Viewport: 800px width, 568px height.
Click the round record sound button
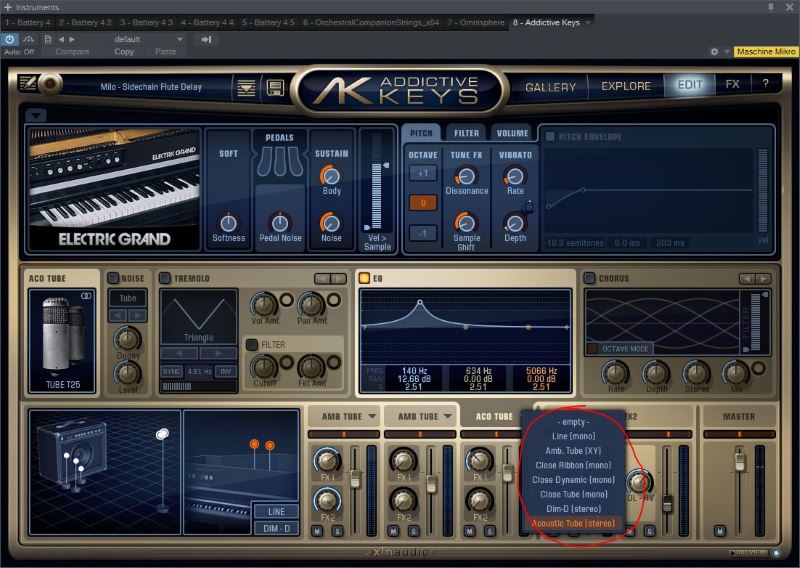50,84
